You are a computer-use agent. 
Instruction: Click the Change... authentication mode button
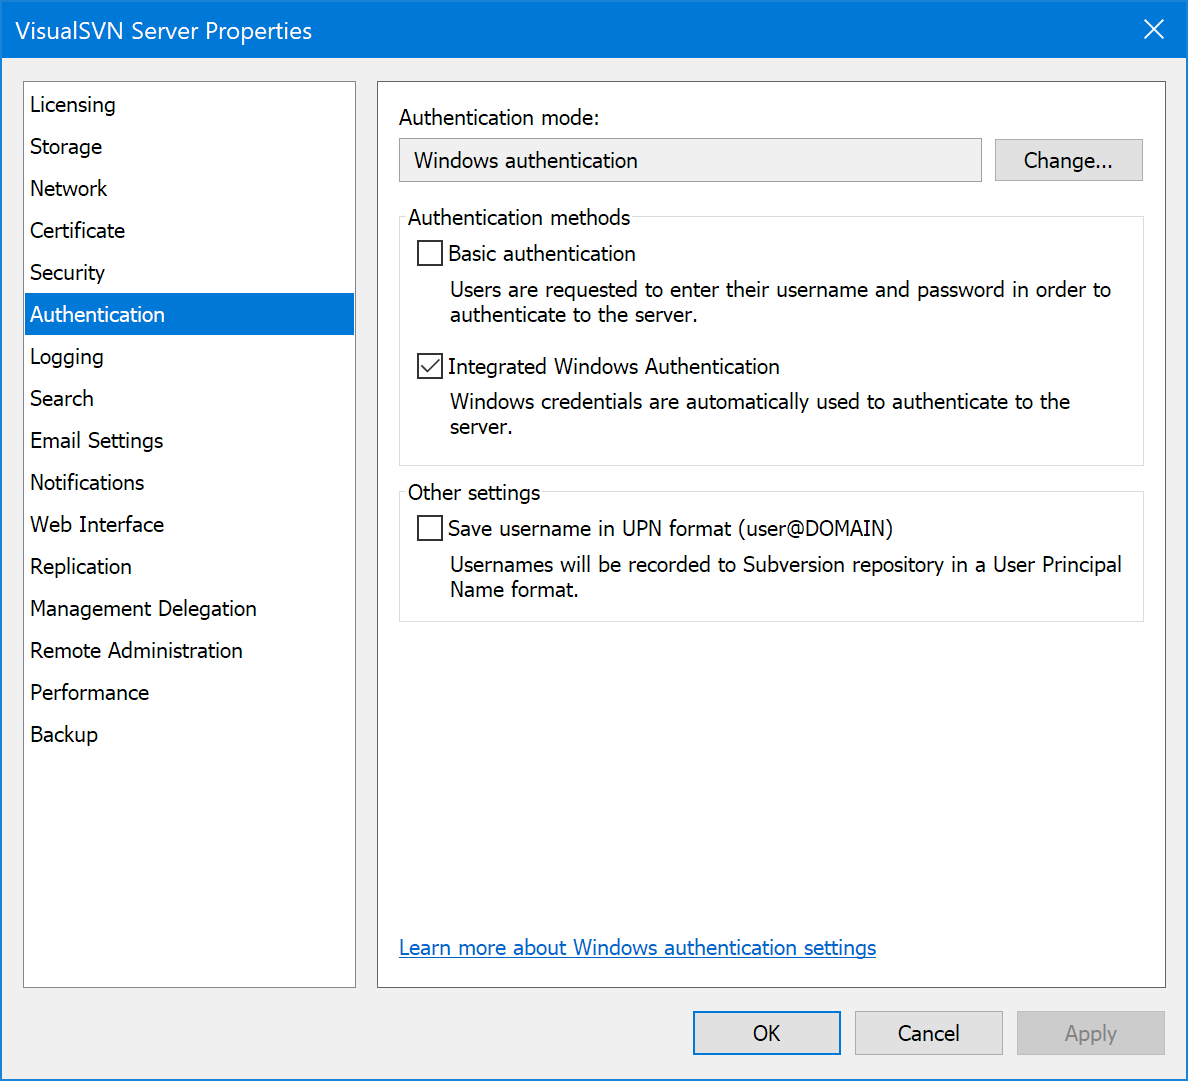tap(1068, 160)
